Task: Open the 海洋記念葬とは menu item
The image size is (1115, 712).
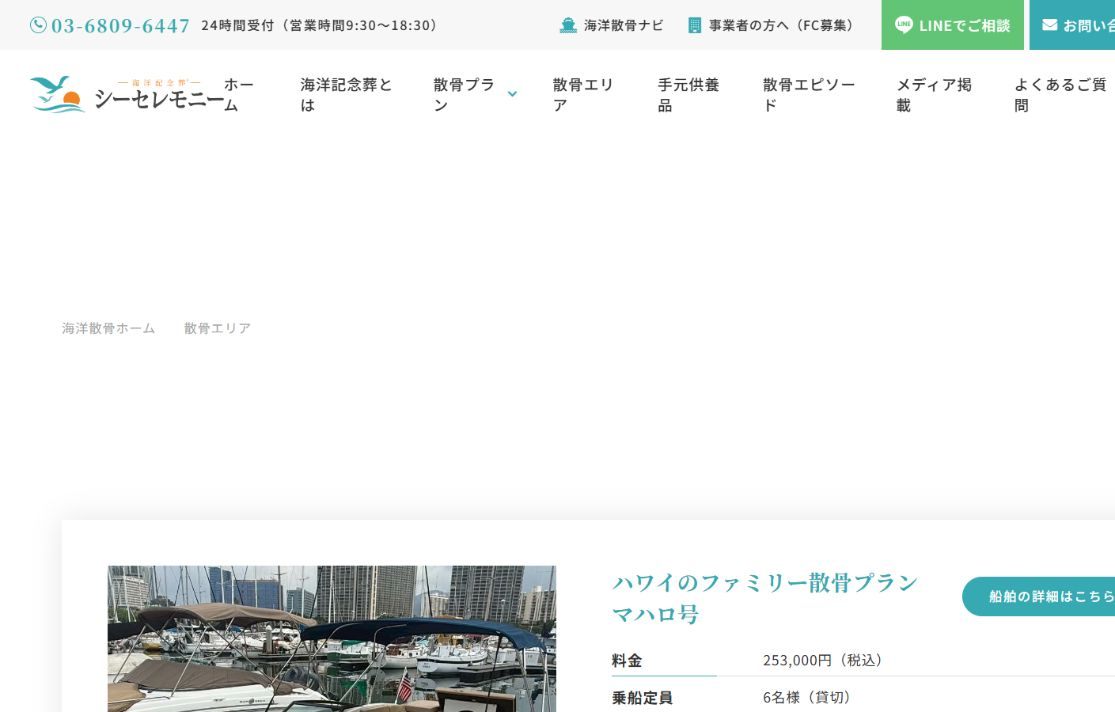Action: click(x=346, y=95)
